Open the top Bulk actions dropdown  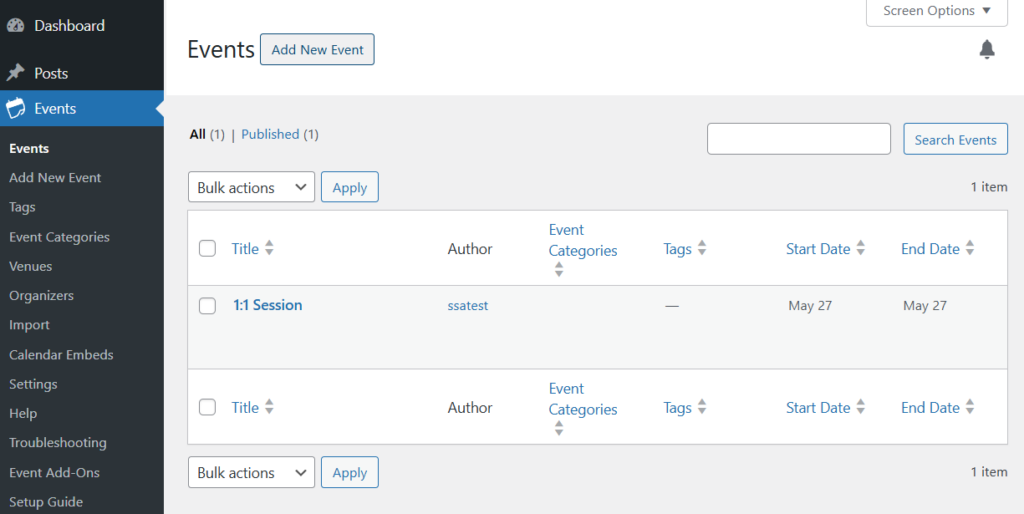tap(251, 187)
